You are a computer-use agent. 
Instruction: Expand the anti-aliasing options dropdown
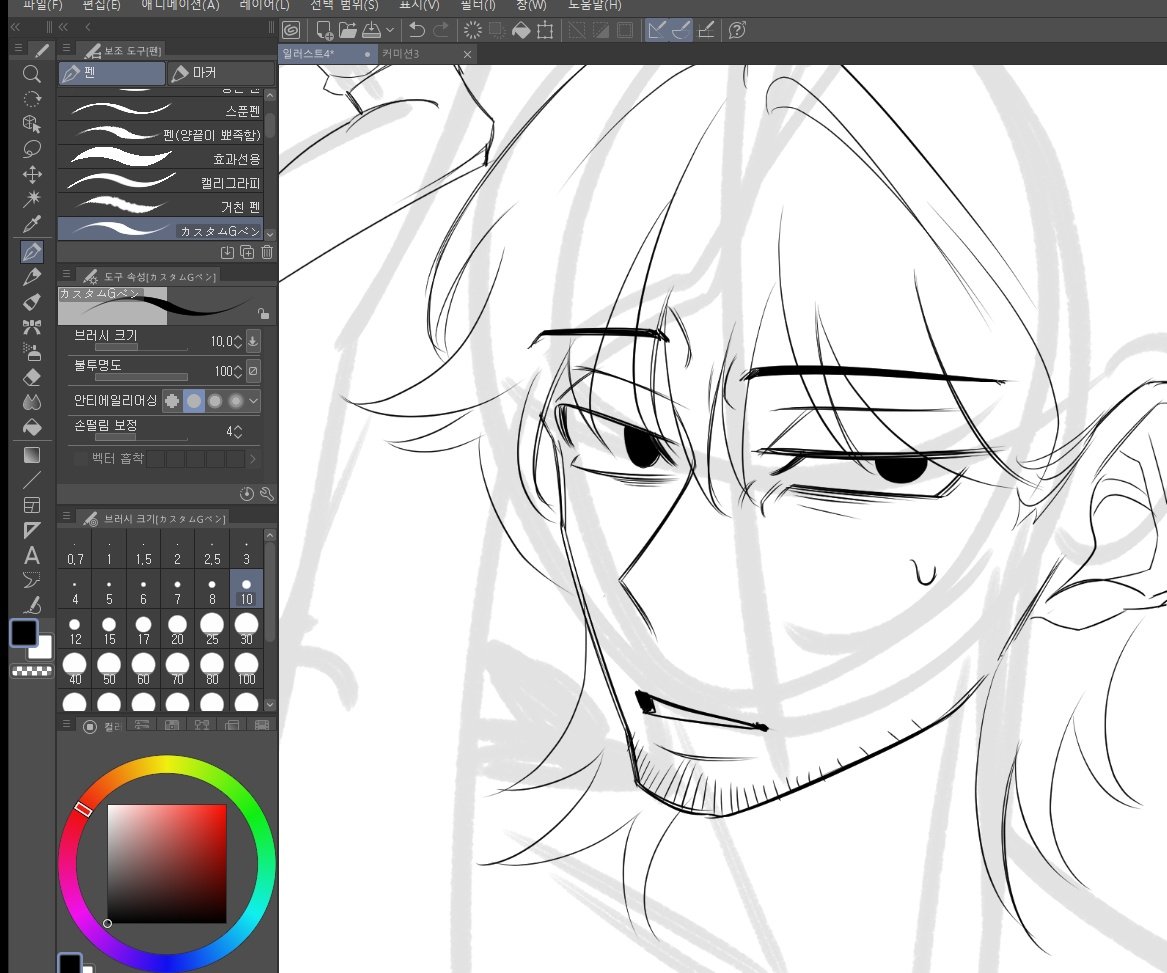254,401
